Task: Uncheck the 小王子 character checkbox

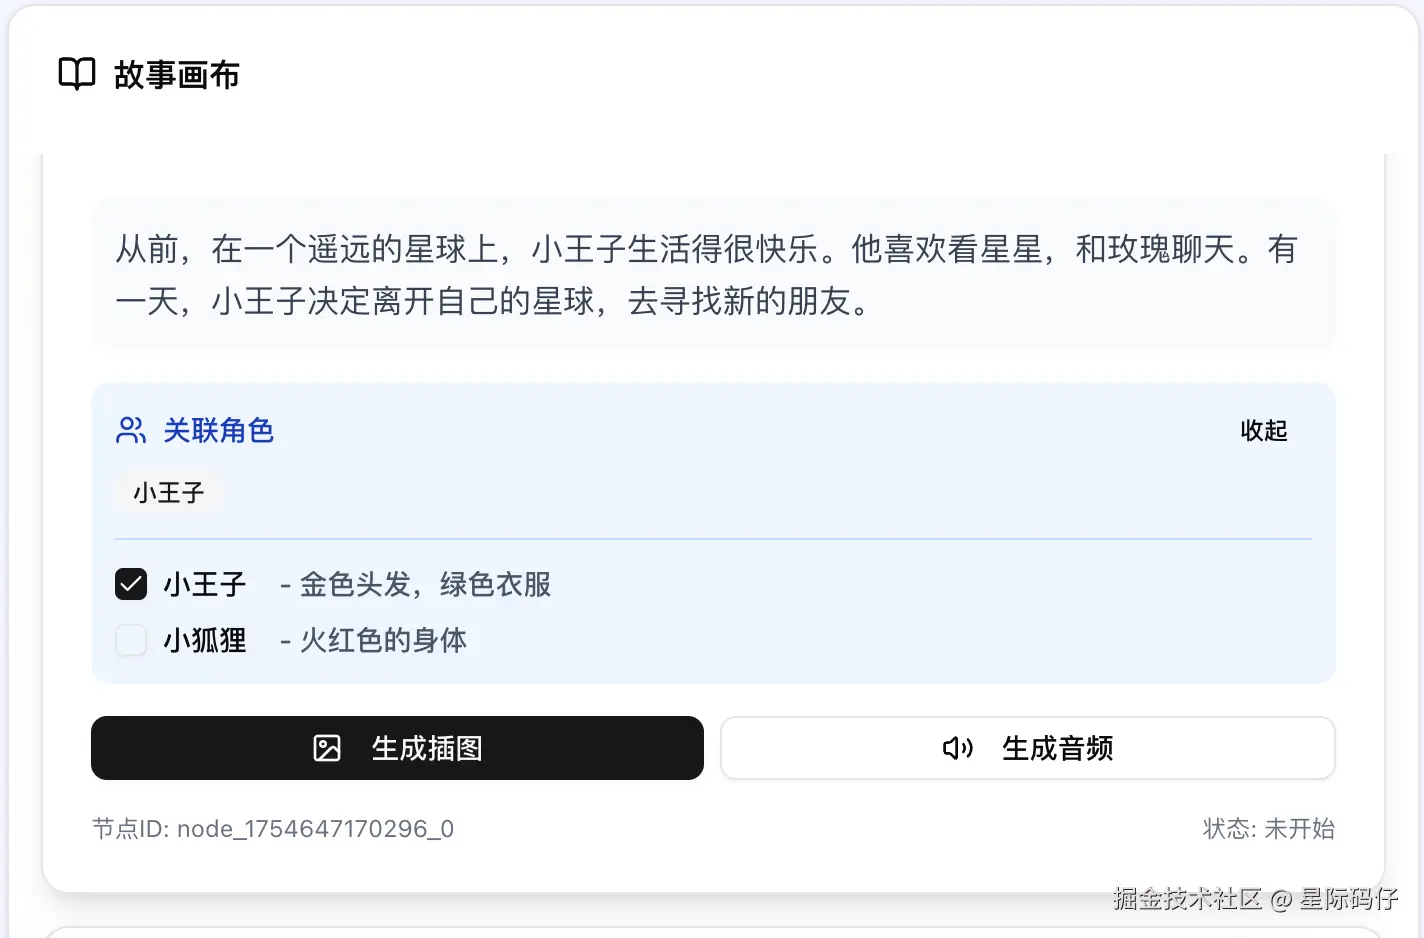Action: (x=131, y=584)
